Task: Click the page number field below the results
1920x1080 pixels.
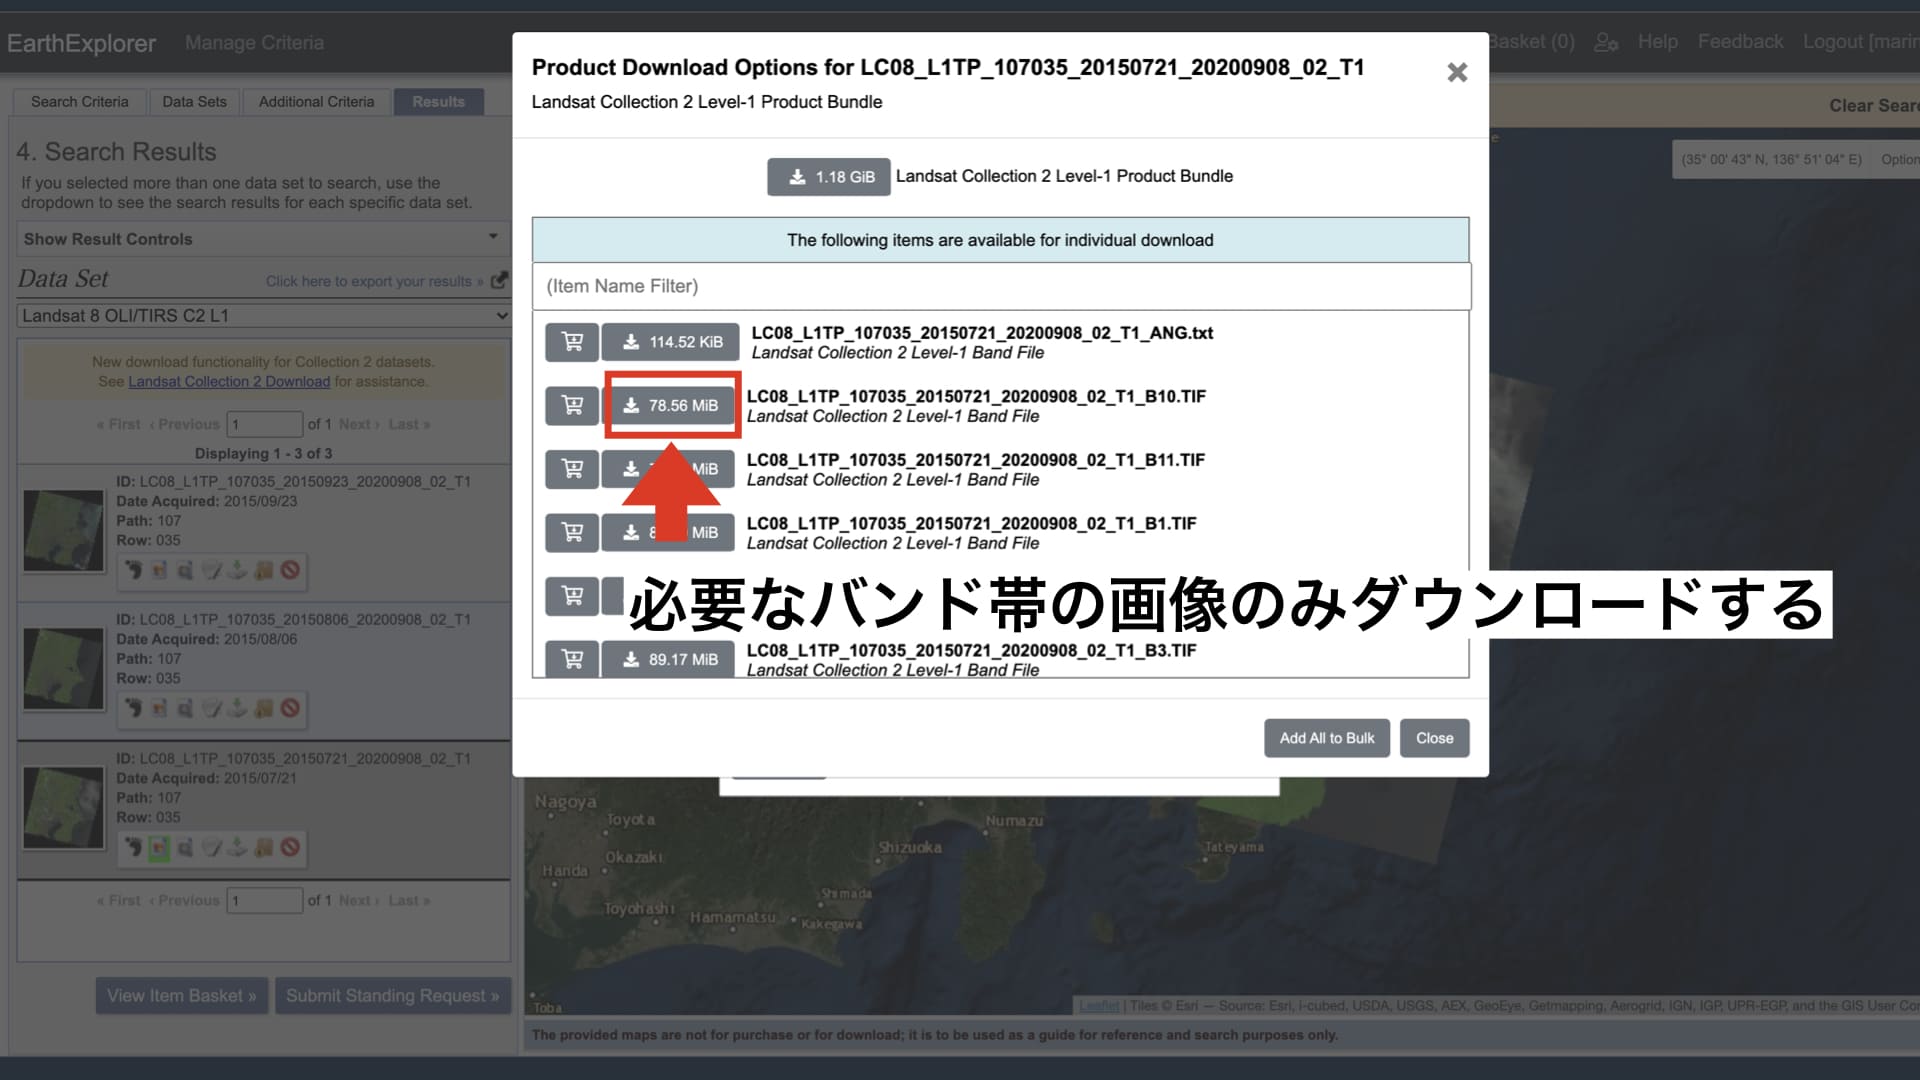Action: [265, 900]
